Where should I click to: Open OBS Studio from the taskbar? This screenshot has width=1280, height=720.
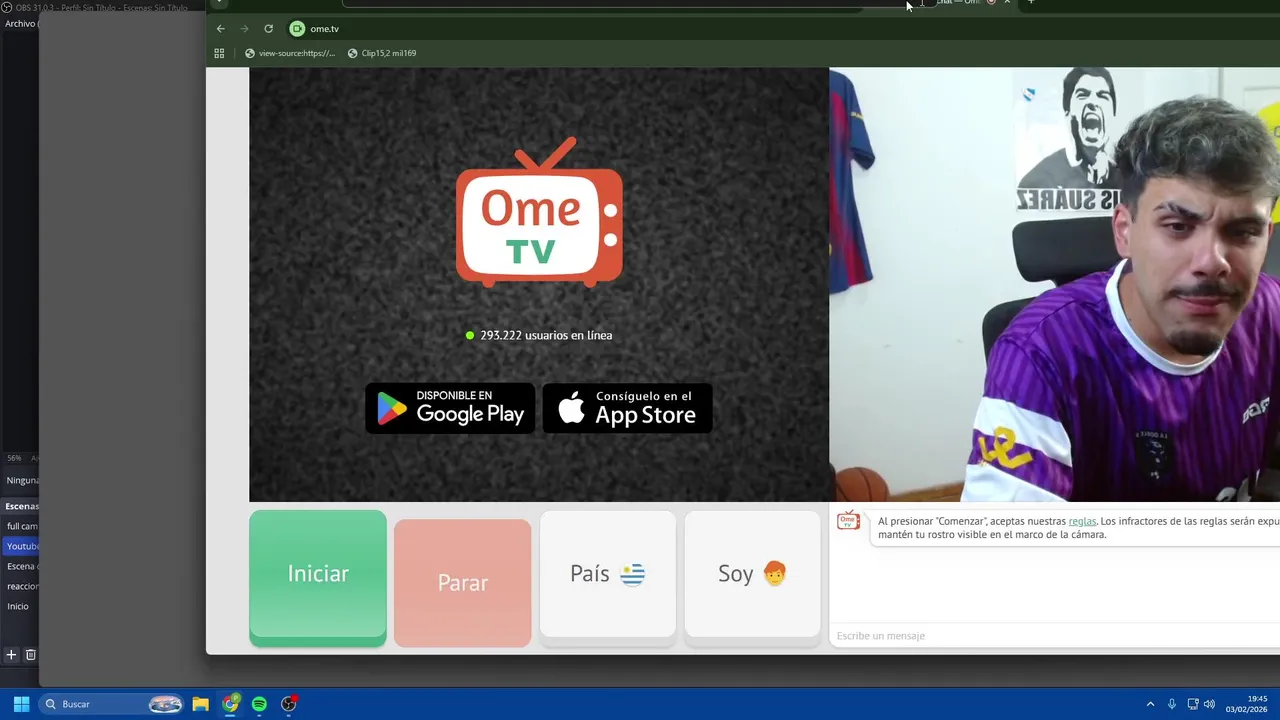(x=289, y=704)
